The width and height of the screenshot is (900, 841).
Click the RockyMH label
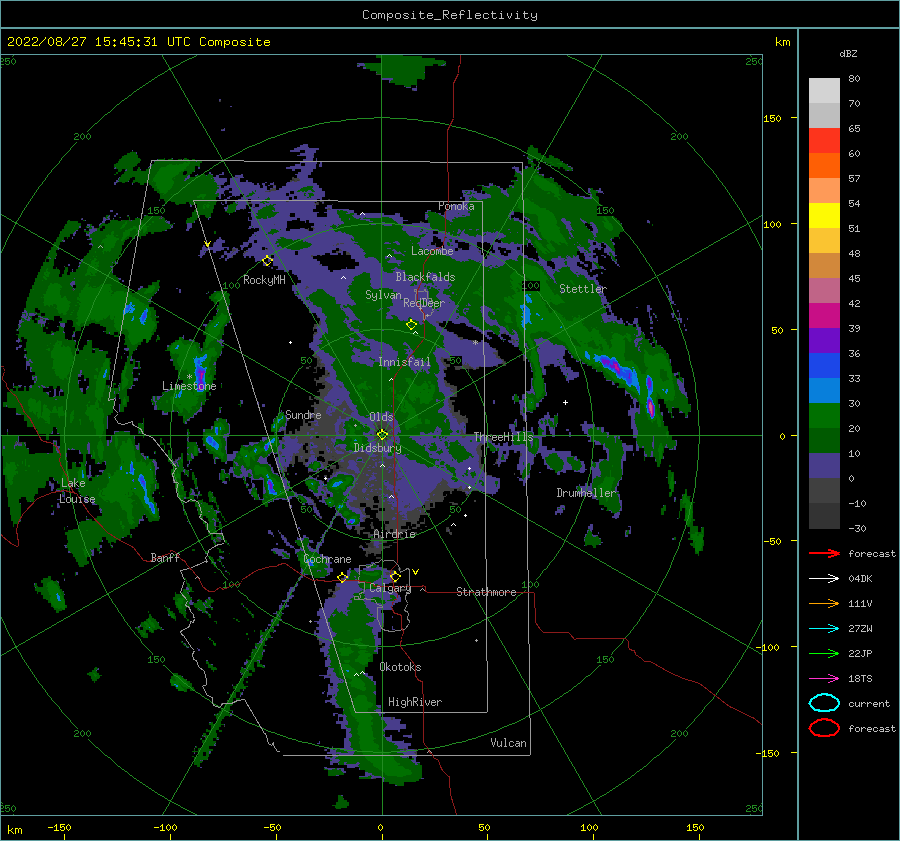click(x=264, y=280)
